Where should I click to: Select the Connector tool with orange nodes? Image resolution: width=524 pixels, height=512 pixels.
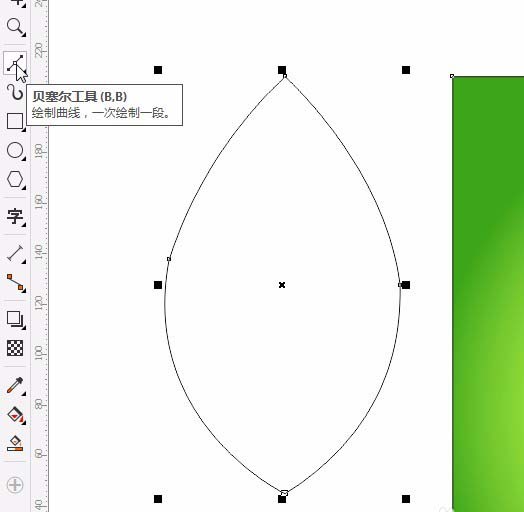15,282
